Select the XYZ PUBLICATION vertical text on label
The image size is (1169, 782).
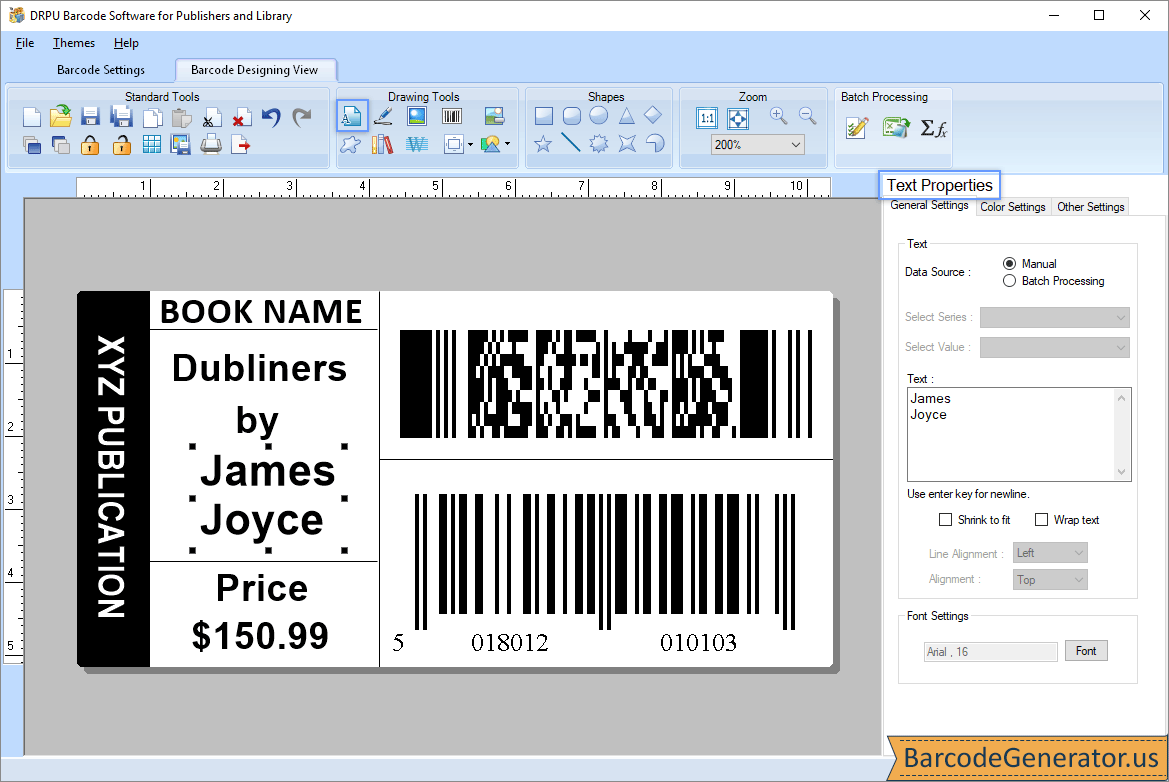click(112, 477)
